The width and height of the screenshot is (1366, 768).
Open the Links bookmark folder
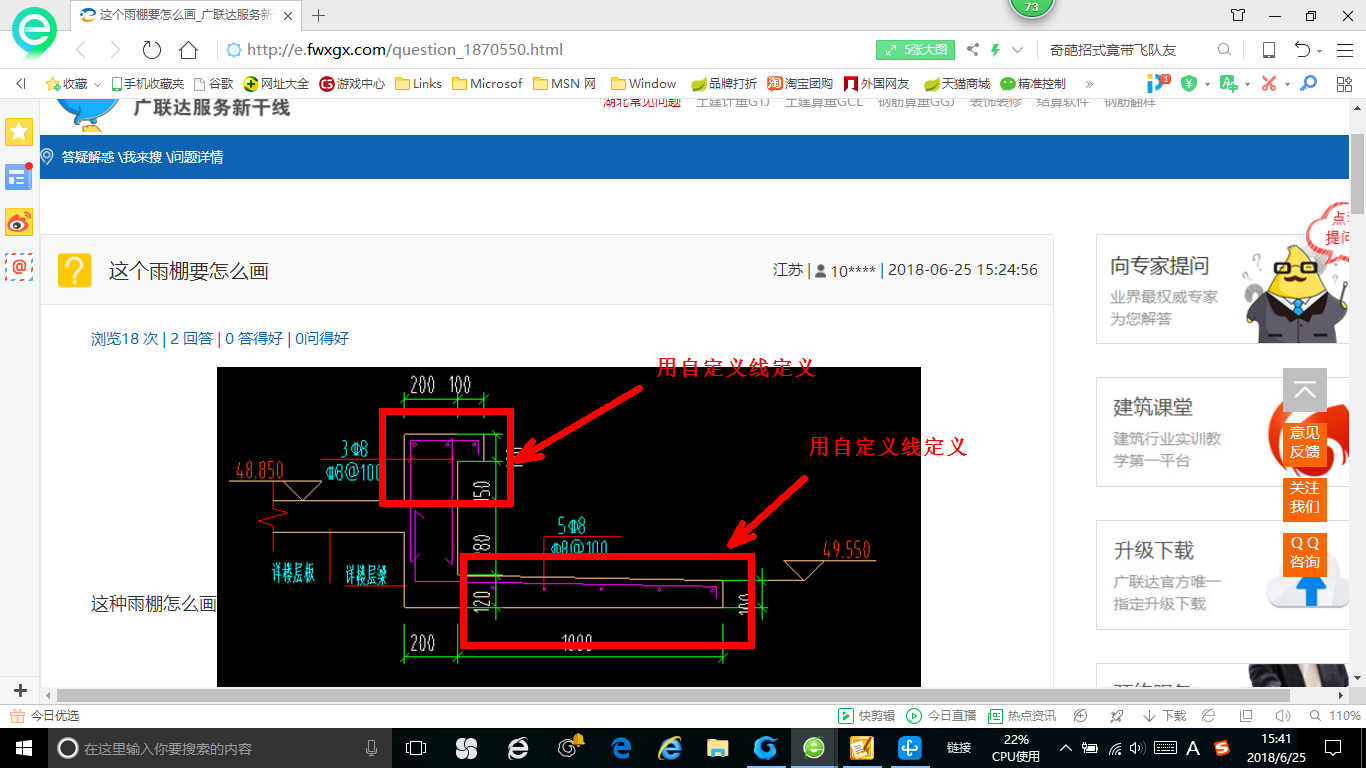pyautogui.click(x=419, y=84)
